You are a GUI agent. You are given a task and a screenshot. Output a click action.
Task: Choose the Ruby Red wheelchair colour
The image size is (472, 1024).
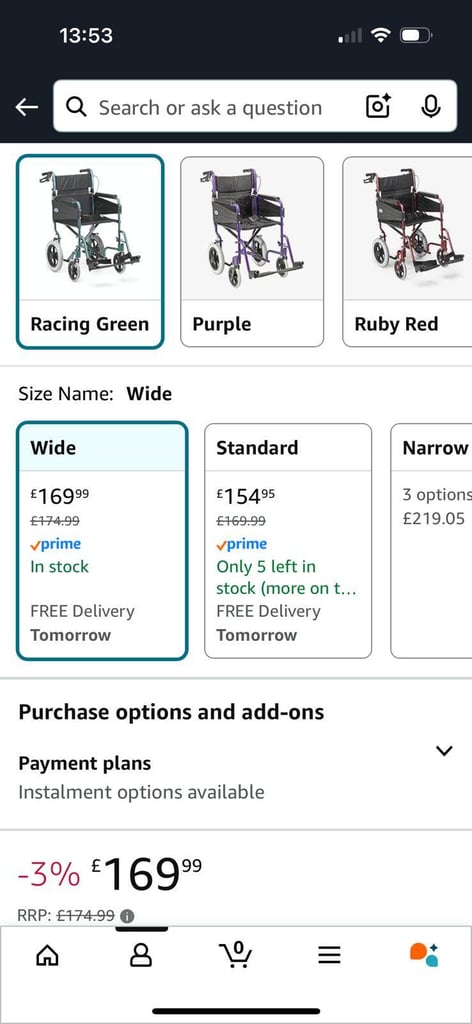pos(407,251)
